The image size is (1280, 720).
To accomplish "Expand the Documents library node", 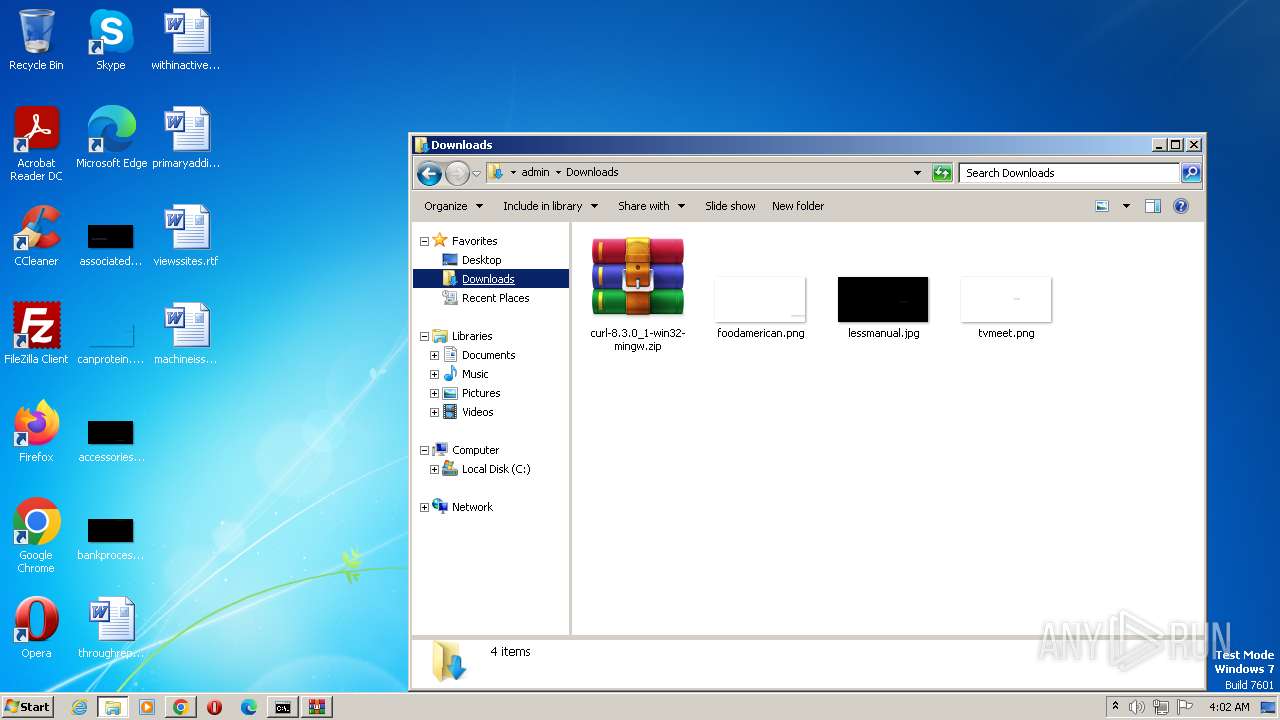I will pyautogui.click(x=434, y=355).
